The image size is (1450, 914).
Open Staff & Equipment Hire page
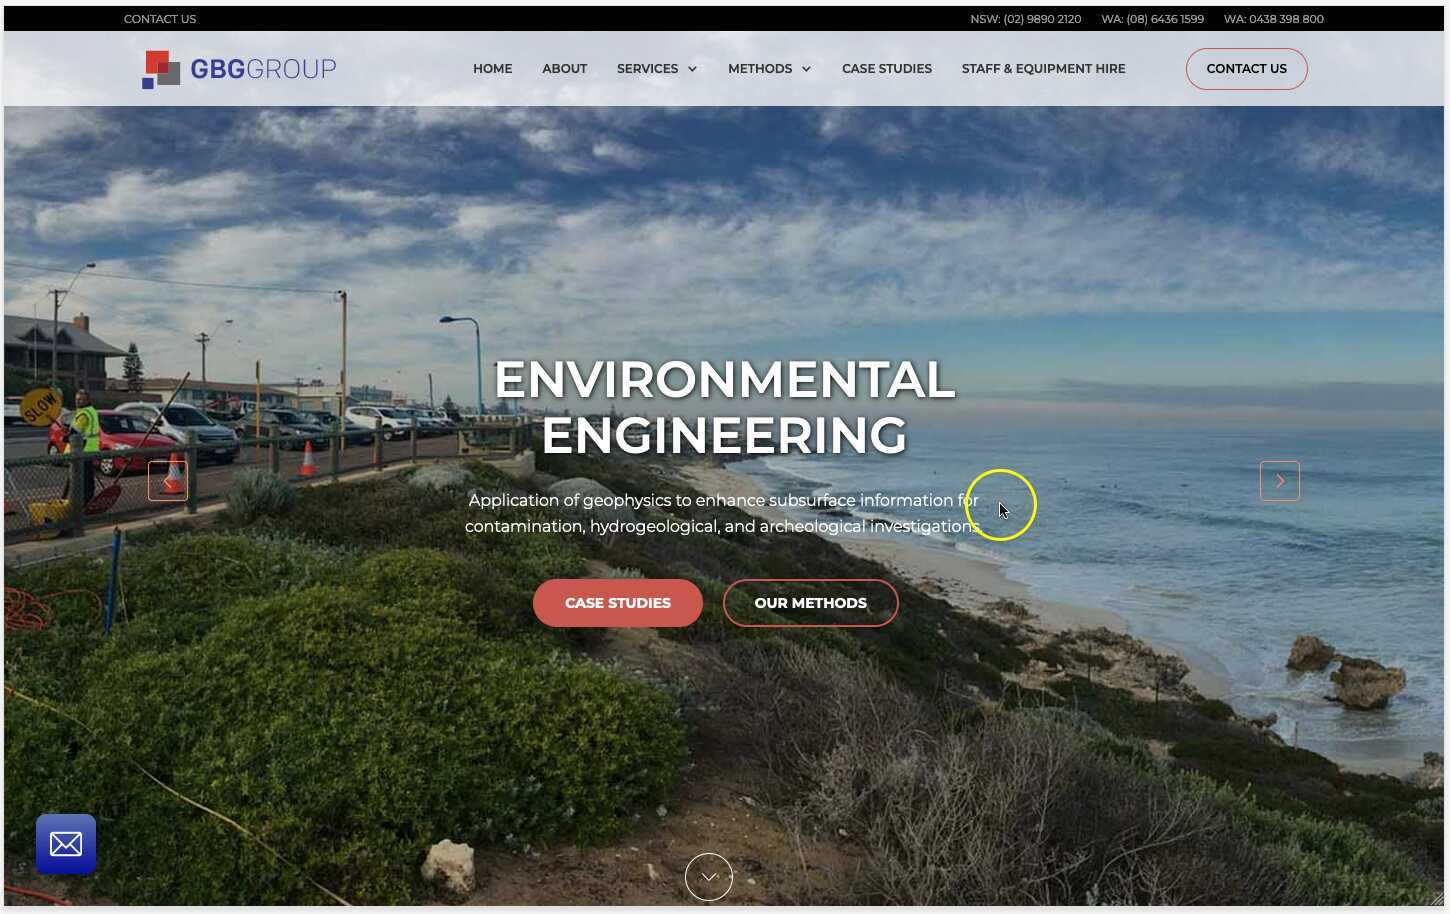tap(1043, 69)
